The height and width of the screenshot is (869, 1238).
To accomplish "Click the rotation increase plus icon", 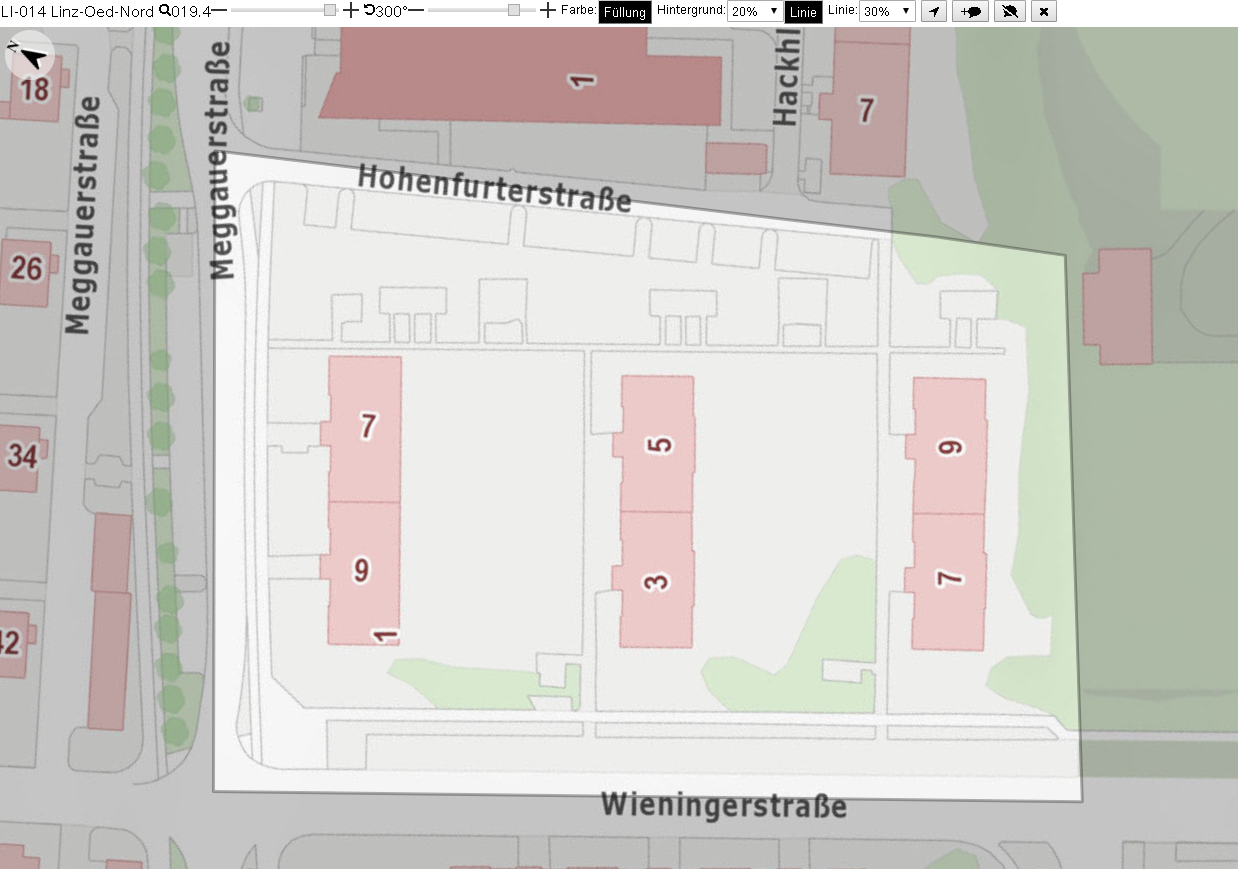I will pyautogui.click(x=547, y=10).
